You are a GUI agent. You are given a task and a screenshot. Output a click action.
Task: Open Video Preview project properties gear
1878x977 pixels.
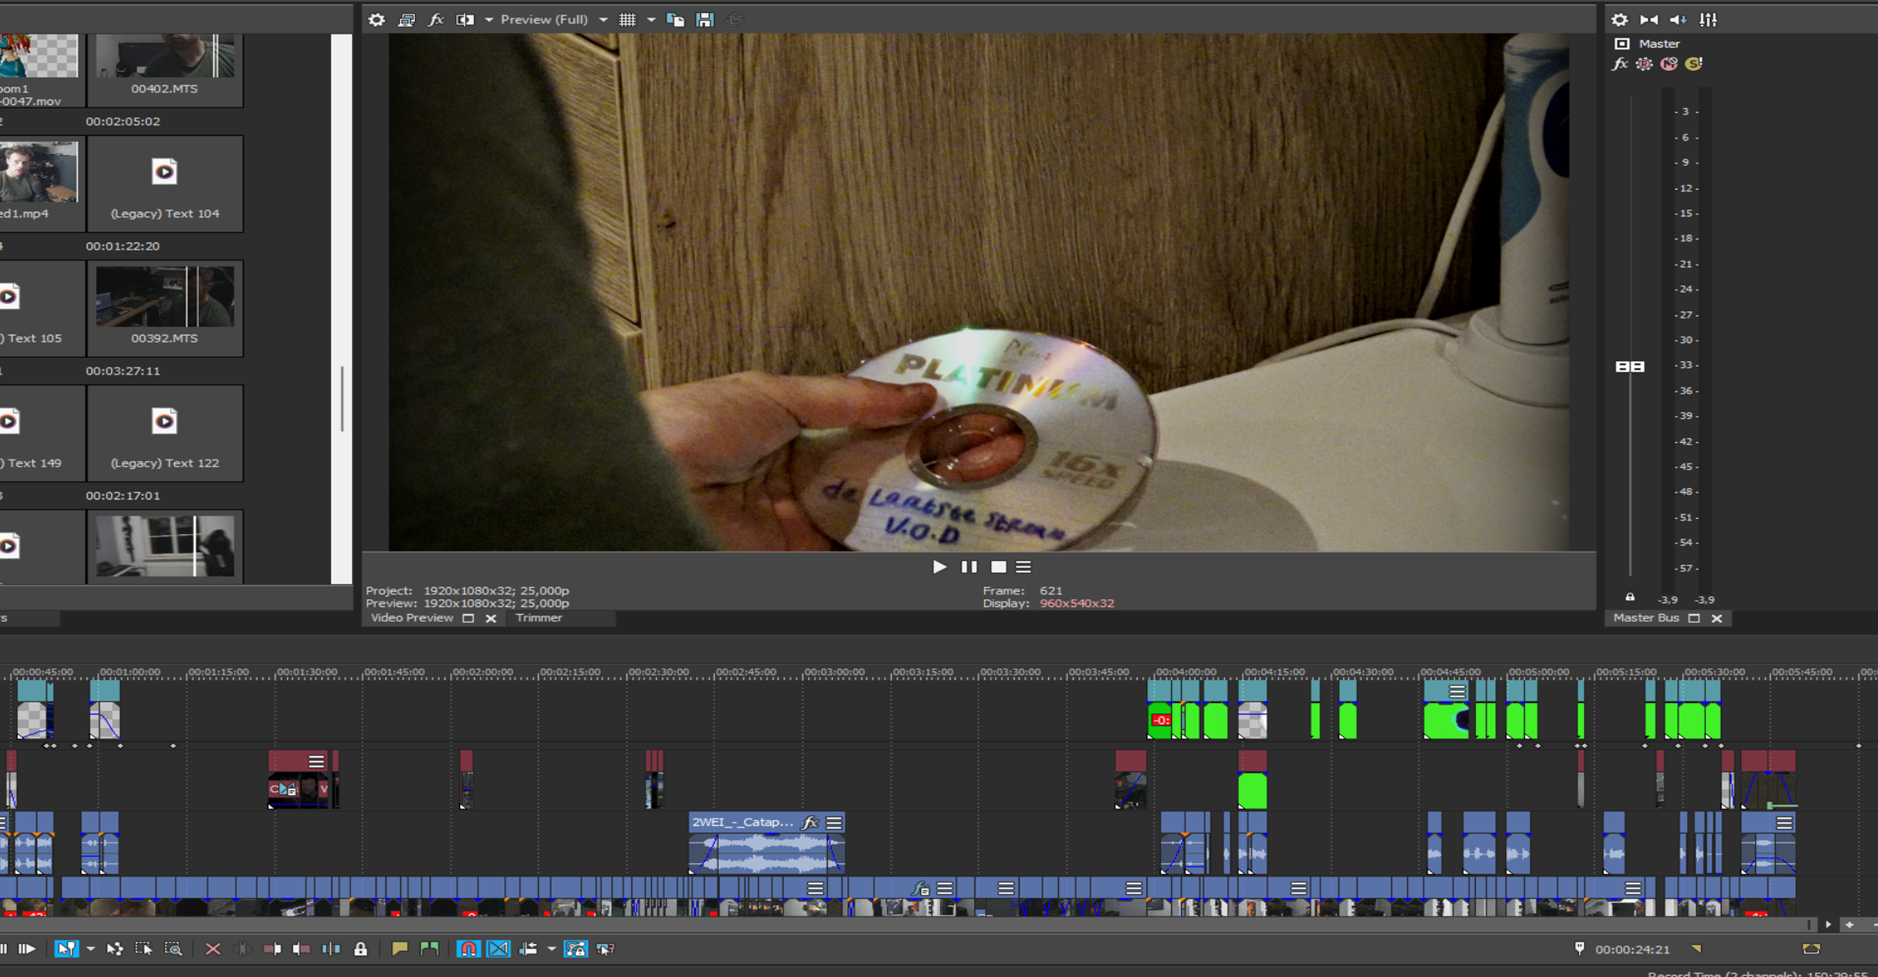click(376, 19)
